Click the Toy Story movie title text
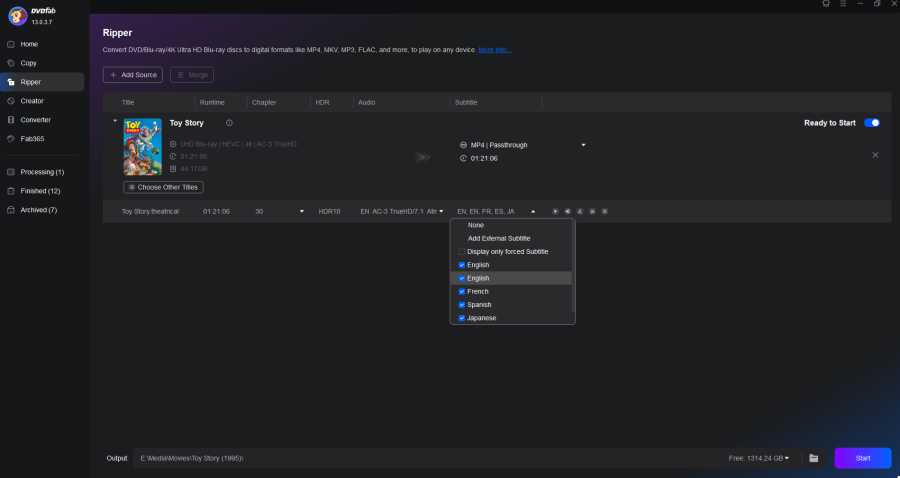 coord(187,123)
